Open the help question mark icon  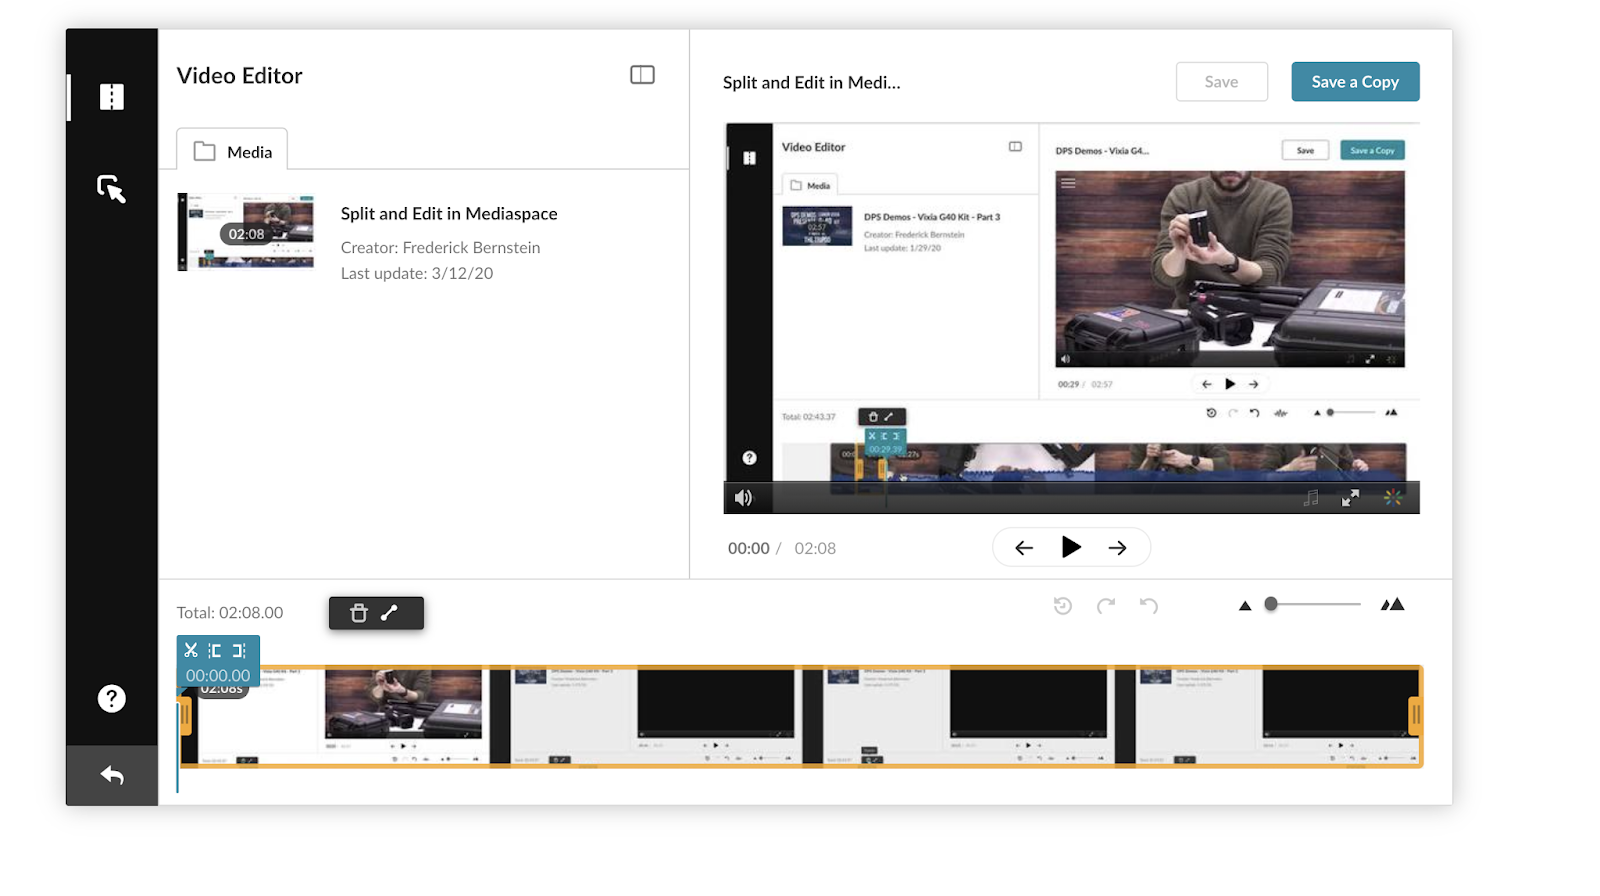tap(112, 698)
